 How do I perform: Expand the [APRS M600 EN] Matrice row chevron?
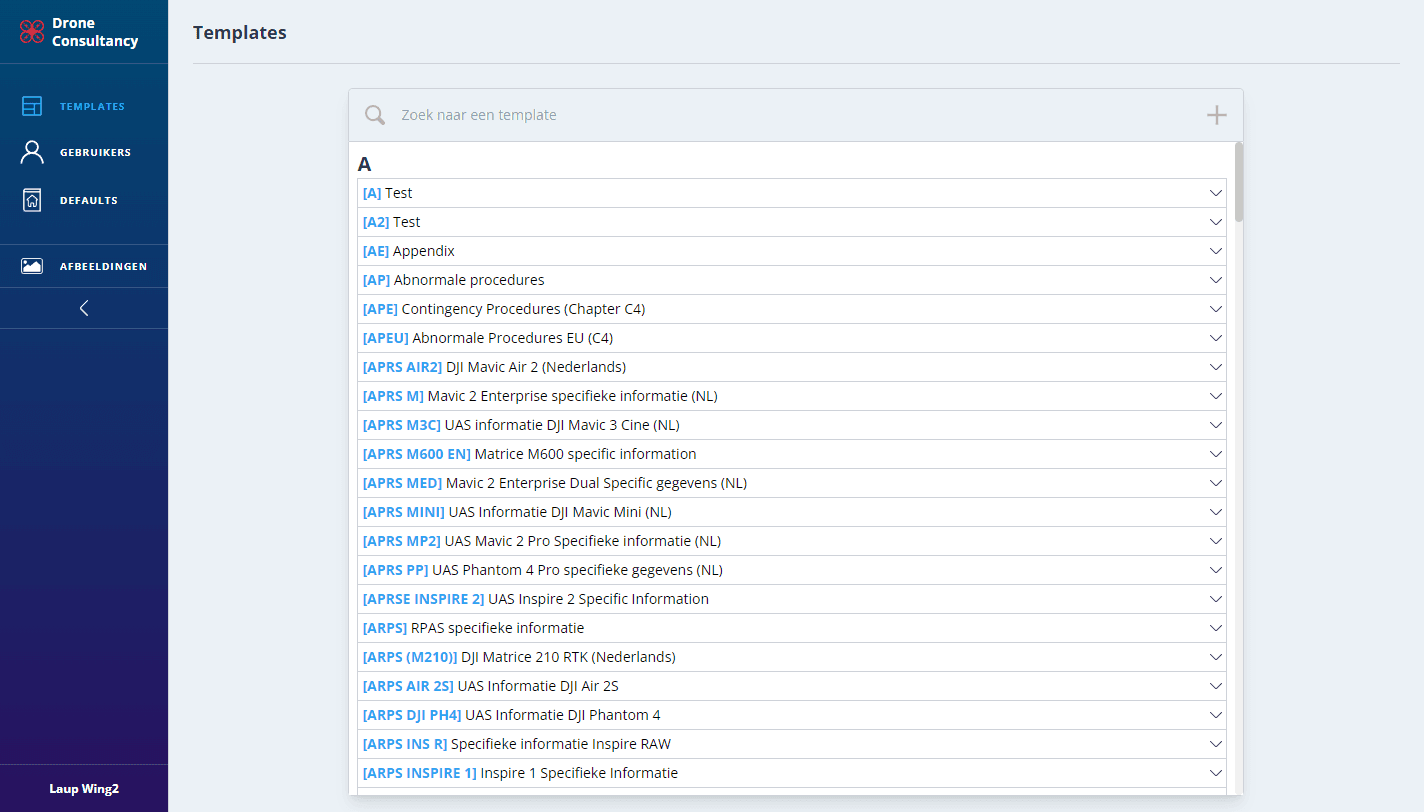(x=1216, y=454)
